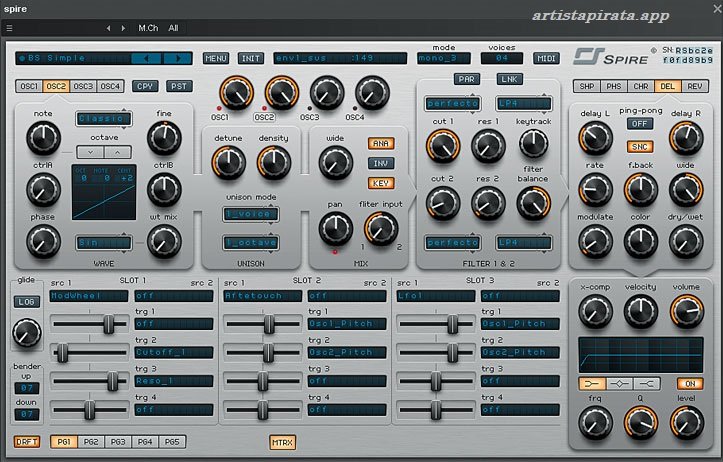Toggle the LOG glide button

(26, 302)
